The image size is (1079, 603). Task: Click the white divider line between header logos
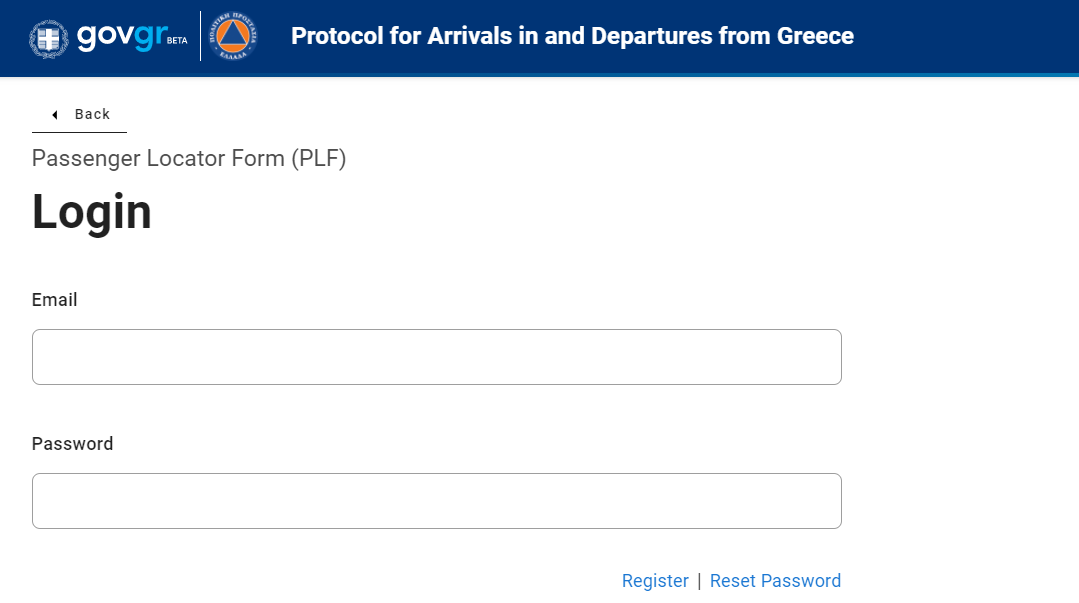pyautogui.click(x=200, y=36)
